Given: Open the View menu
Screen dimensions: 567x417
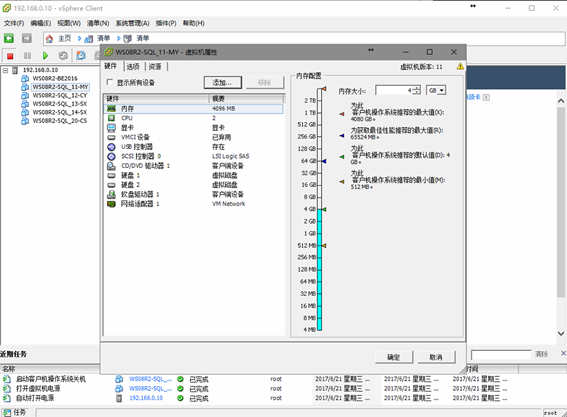Looking at the screenshot, I should point(69,23).
